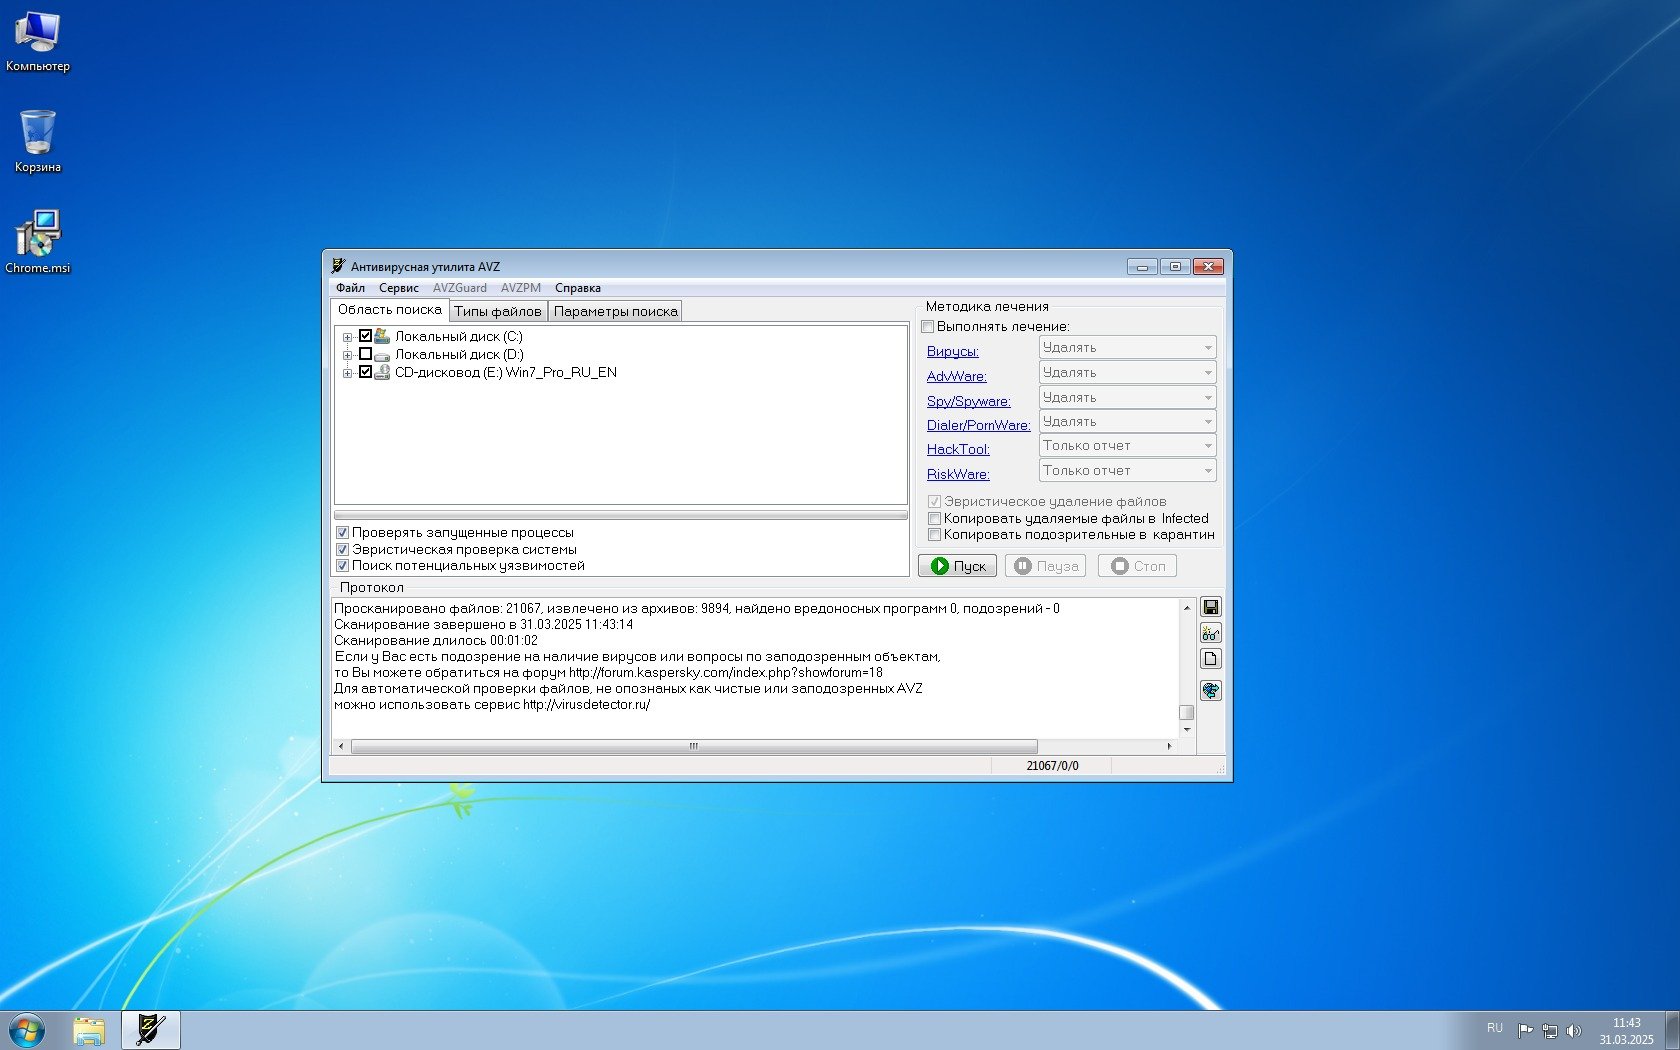Screen dimensions: 1680x1050
Task: Check the Локальный диск (D:) checkbox
Action: pos(365,354)
